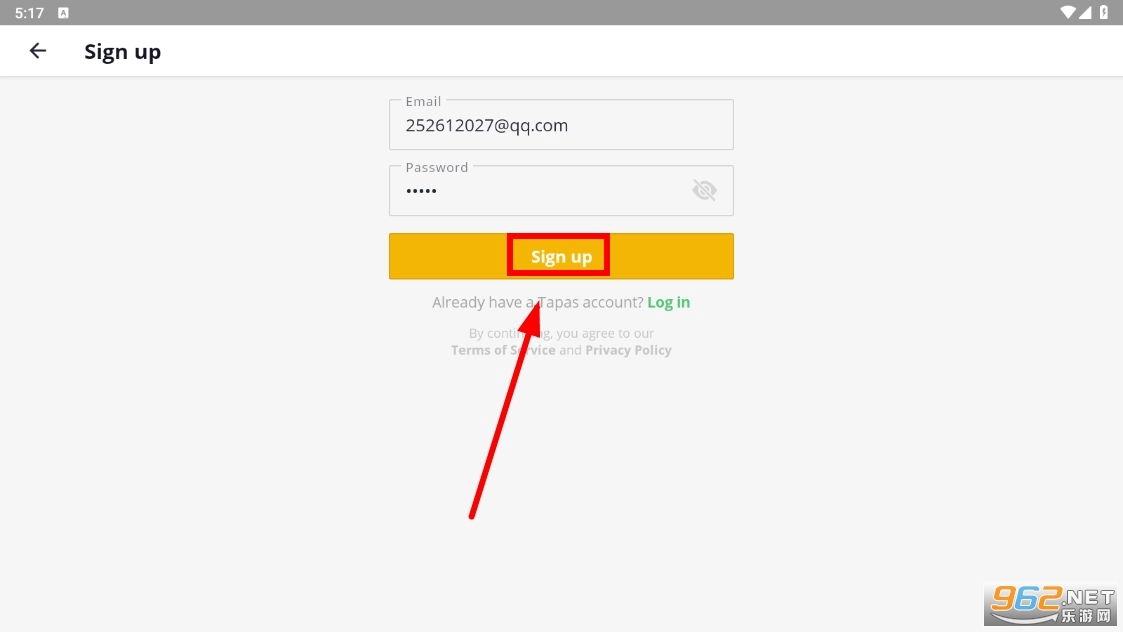This screenshot has height=632, width=1123.
Task: Open the Terms of Service link
Action: pyautogui.click(x=503, y=350)
